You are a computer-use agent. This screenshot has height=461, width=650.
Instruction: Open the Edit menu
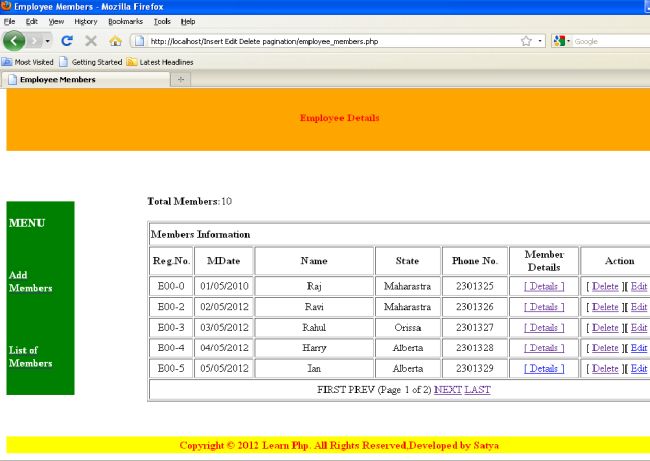pos(32,22)
